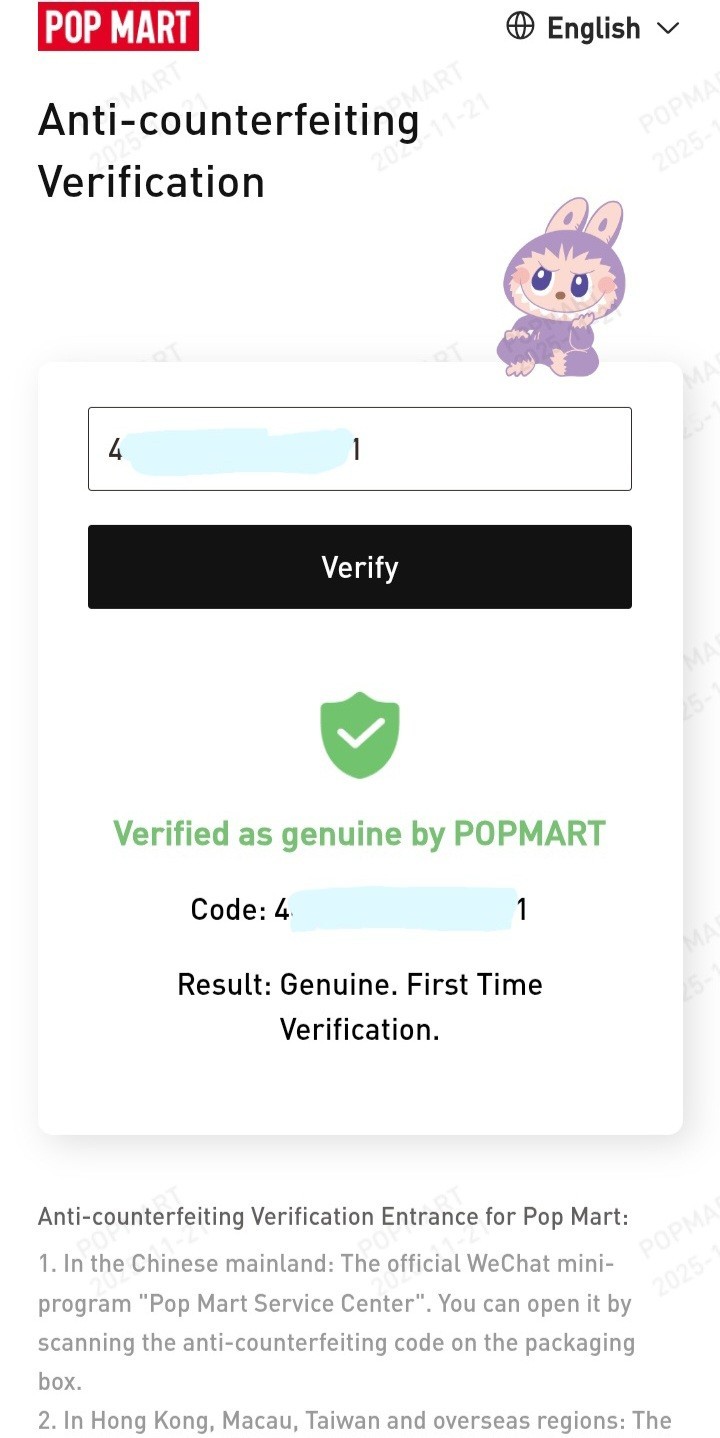Expand the chevron next to English
Viewport: 720px width, 1438px height.
tap(668, 28)
